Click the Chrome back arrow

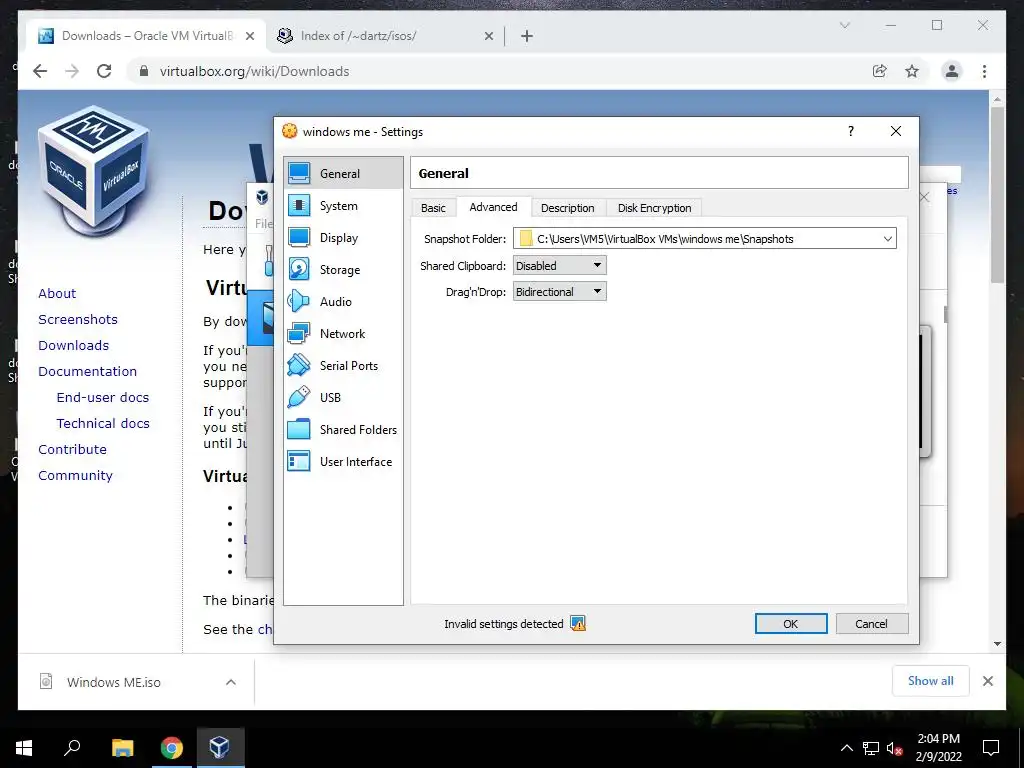coord(40,71)
